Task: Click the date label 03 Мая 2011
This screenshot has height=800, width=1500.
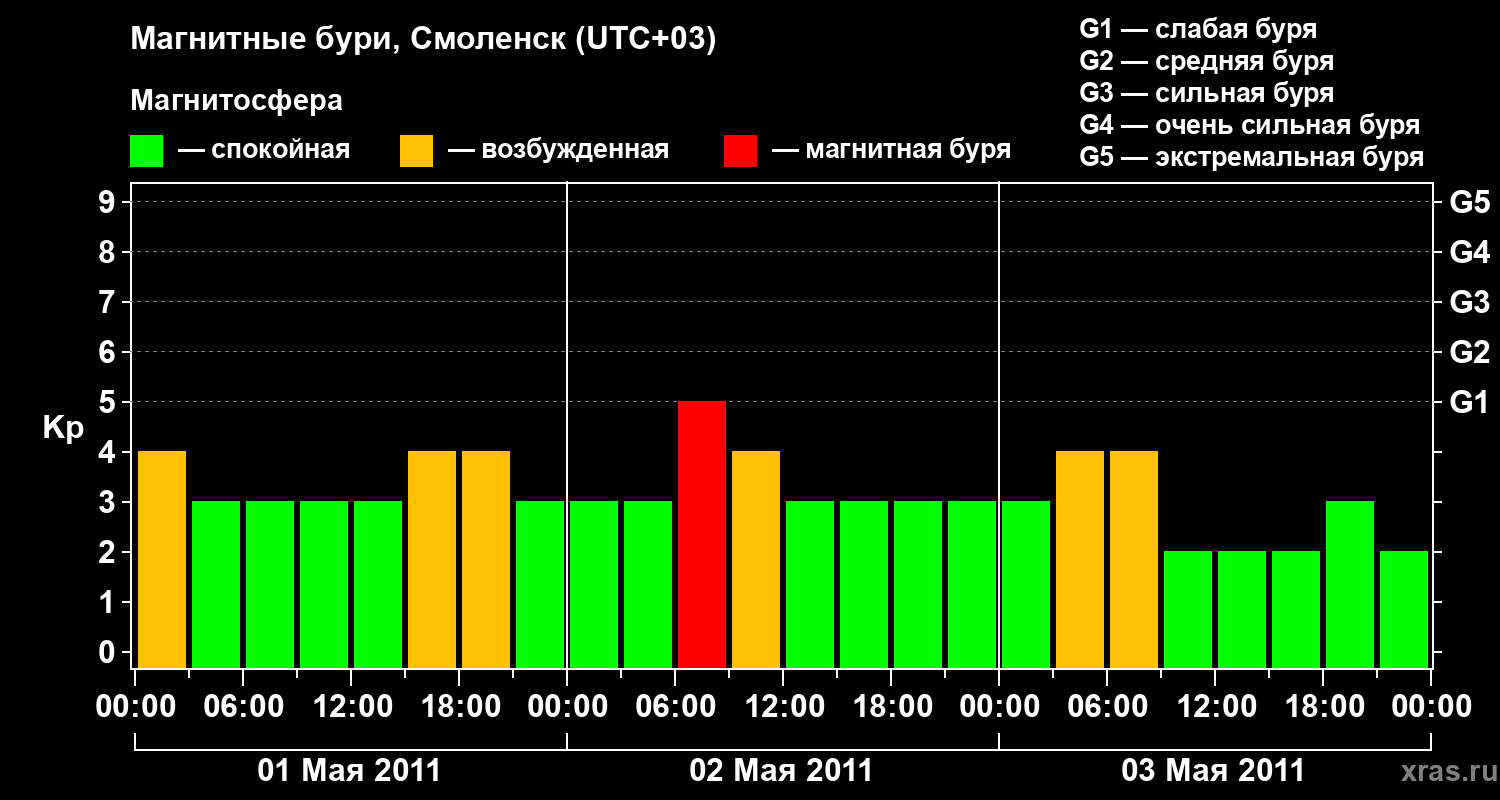Action: coord(1213,770)
